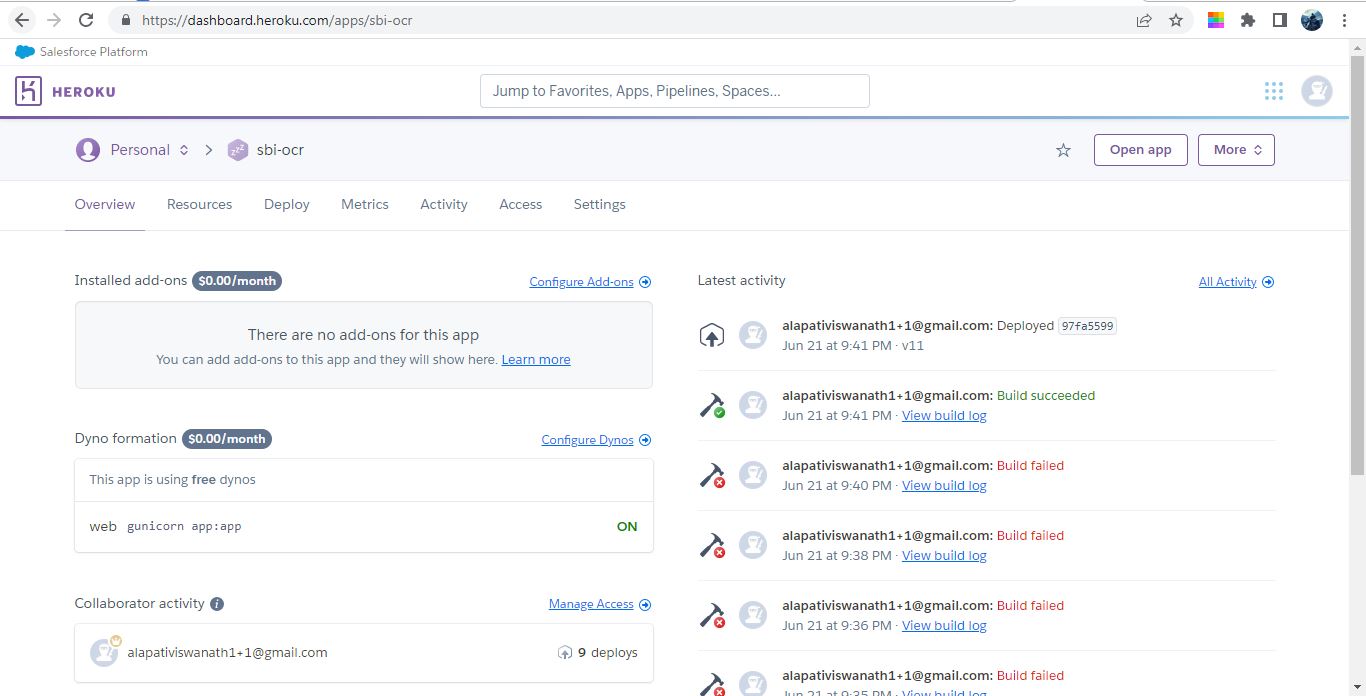This screenshot has width=1366, height=696.
Task: View build log for 9:38 PM failed build
Action: point(944,556)
